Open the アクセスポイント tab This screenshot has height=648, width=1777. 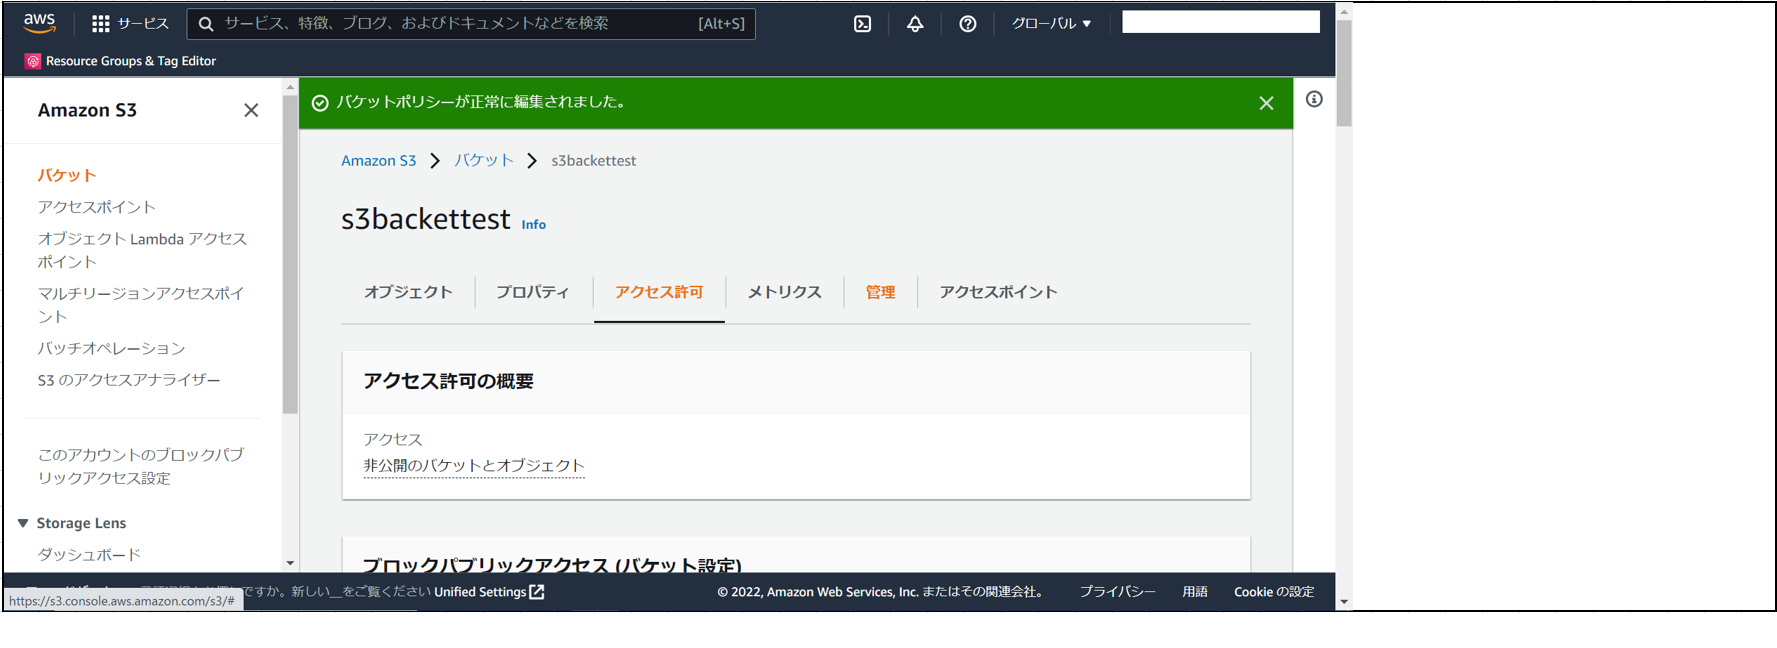click(998, 292)
